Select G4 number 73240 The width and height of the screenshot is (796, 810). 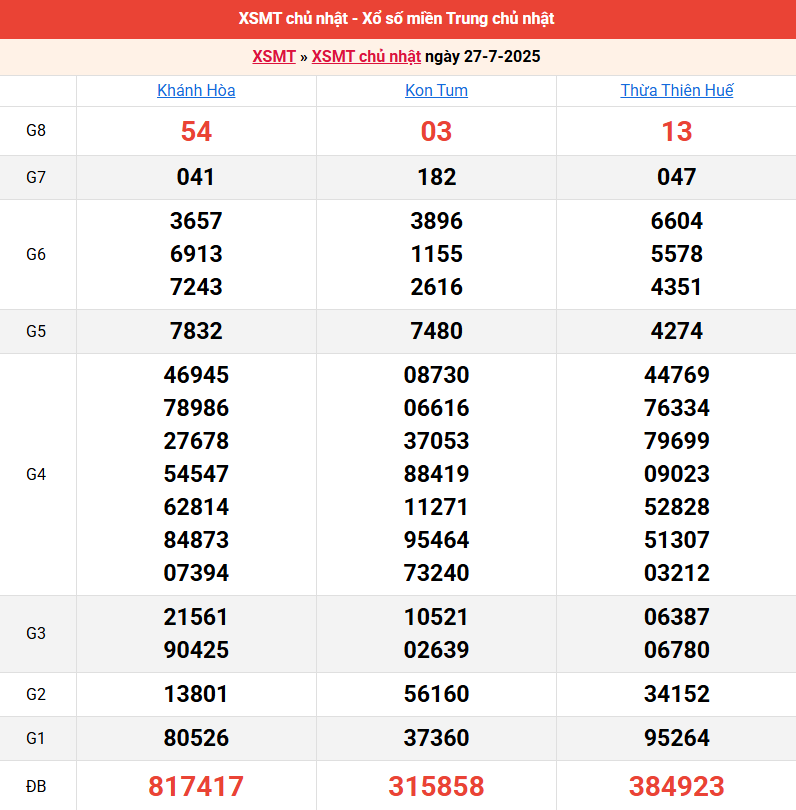pos(436,573)
